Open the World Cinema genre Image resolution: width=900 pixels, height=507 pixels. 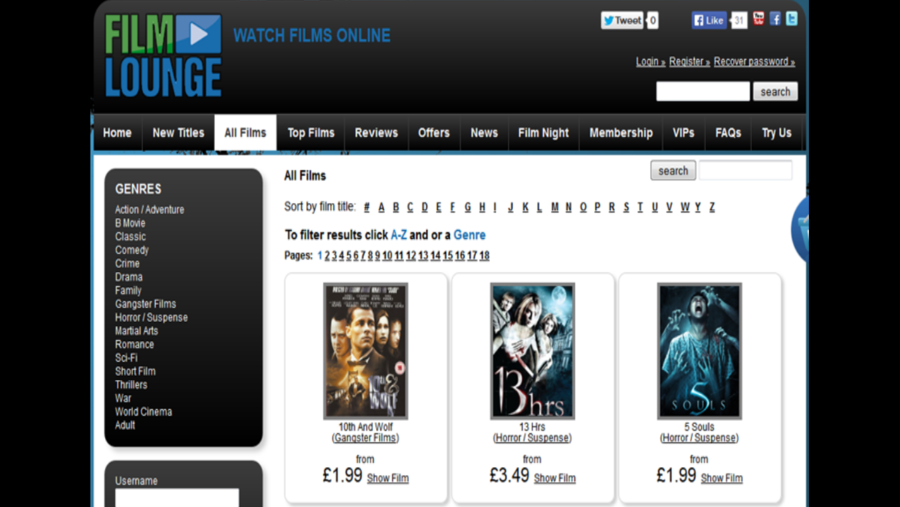pos(143,412)
